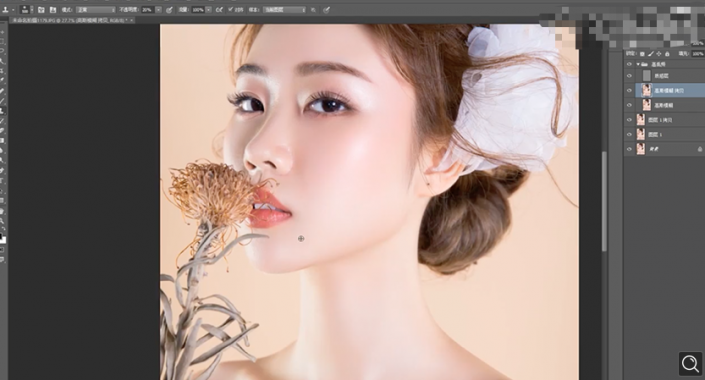The width and height of the screenshot is (705, 380).
Task: Select the Eraser tool
Action: [x=3, y=130]
